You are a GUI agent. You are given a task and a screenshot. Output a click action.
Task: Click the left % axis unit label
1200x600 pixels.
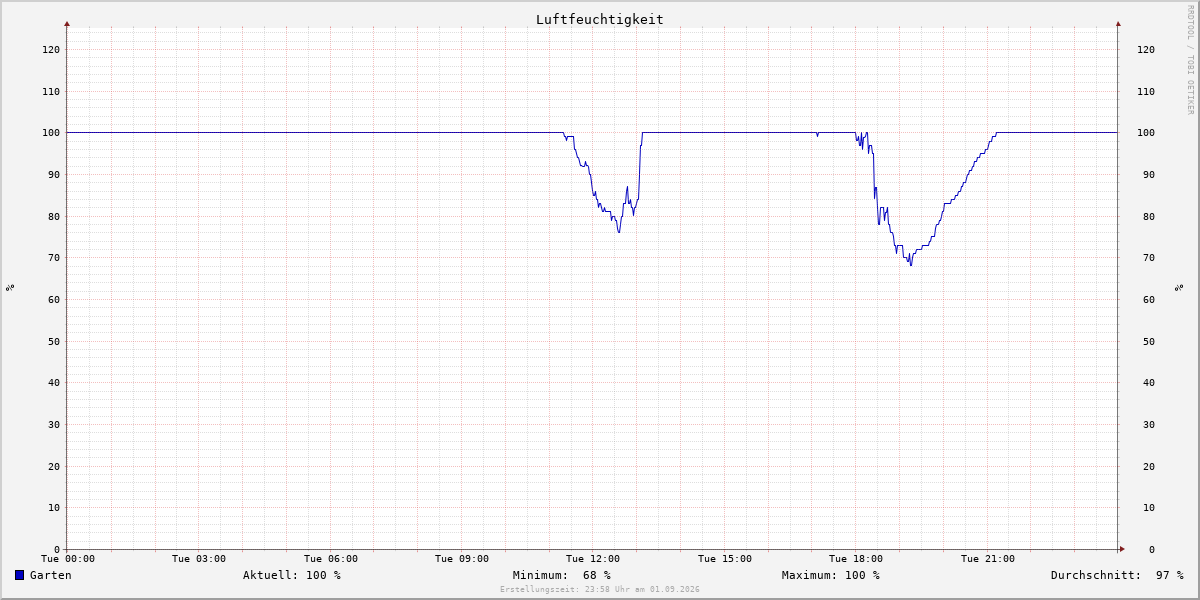point(10,287)
